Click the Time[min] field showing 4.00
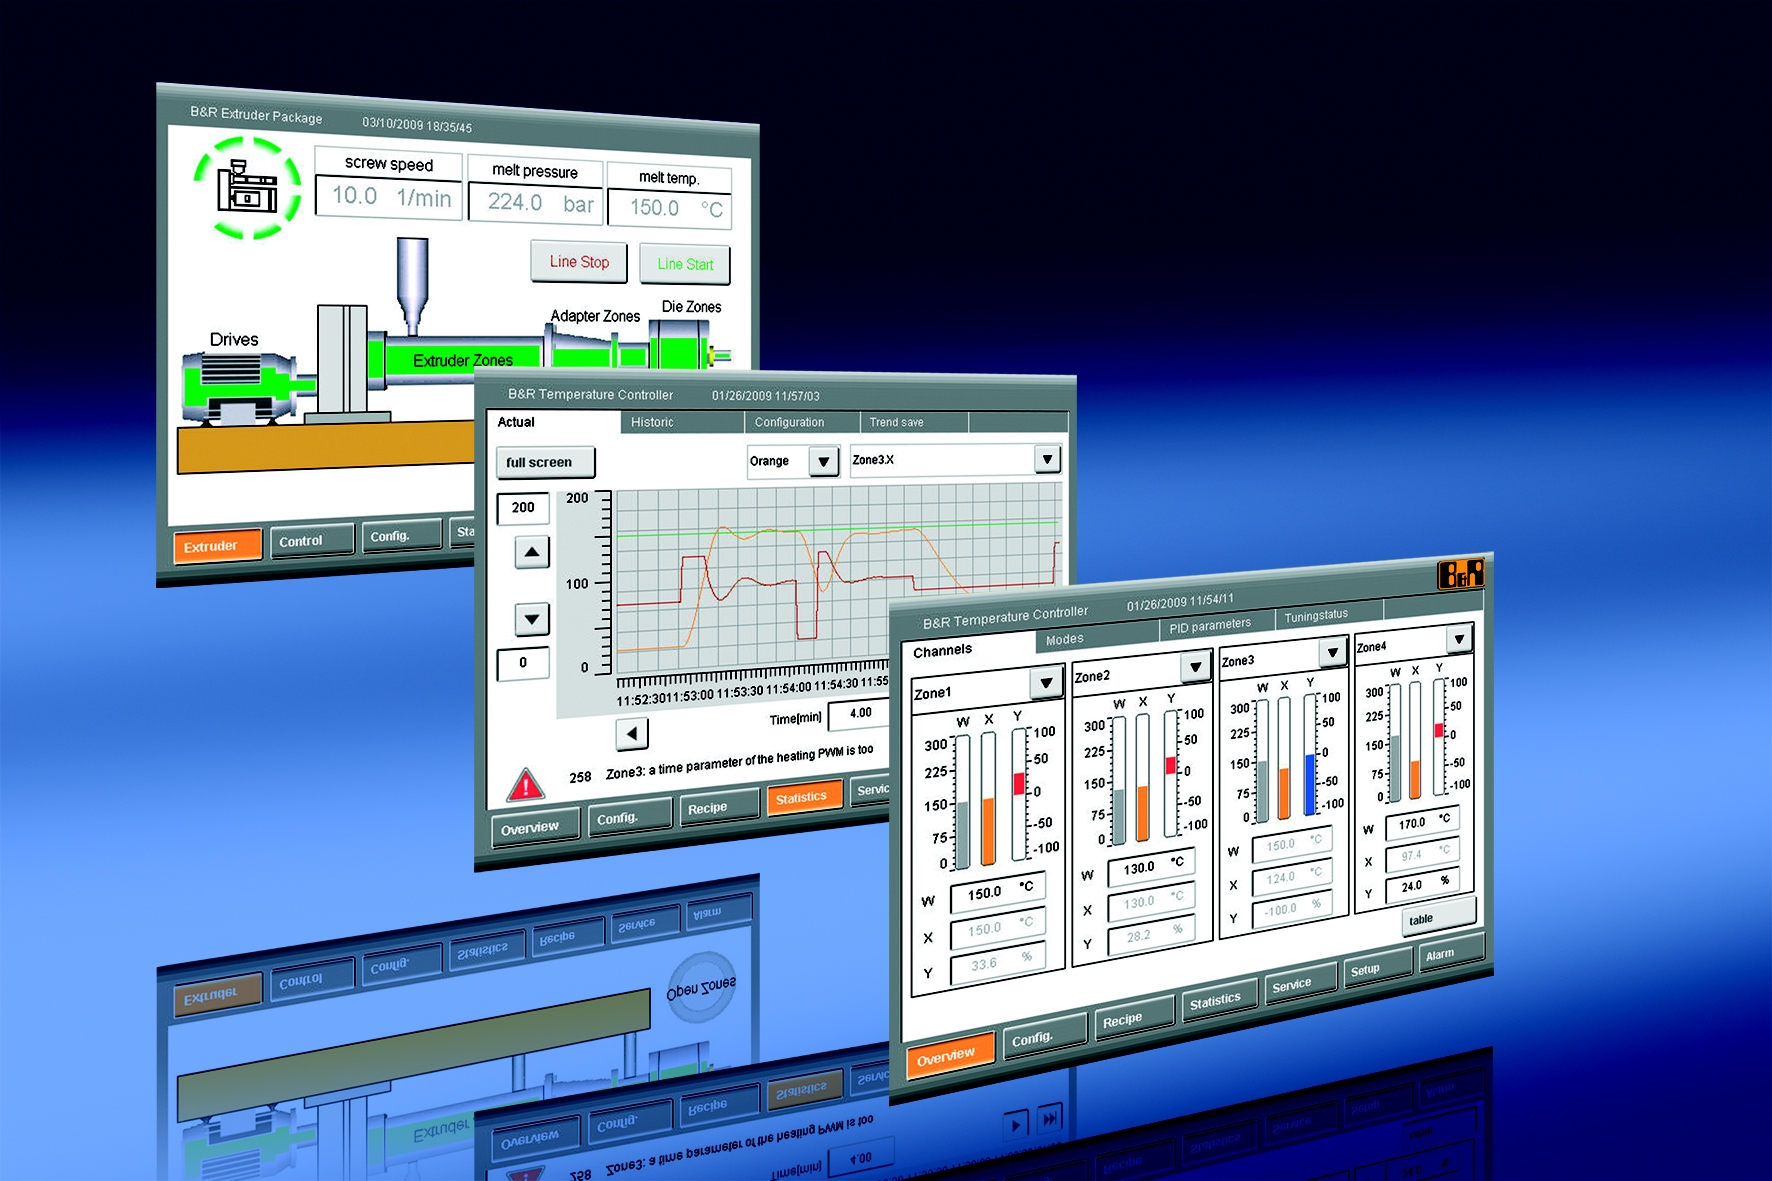The width and height of the screenshot is (1772, 1181). pyautogui.click(x=859, y=713)
